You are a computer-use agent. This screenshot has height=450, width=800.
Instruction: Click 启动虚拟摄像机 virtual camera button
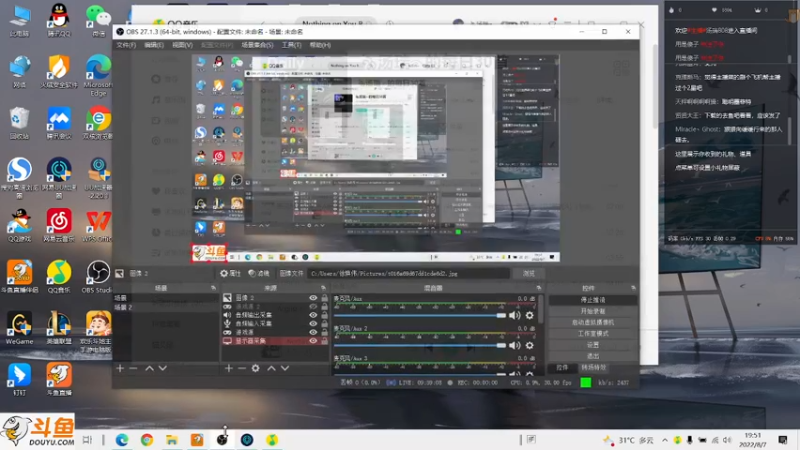coord(592,322)
